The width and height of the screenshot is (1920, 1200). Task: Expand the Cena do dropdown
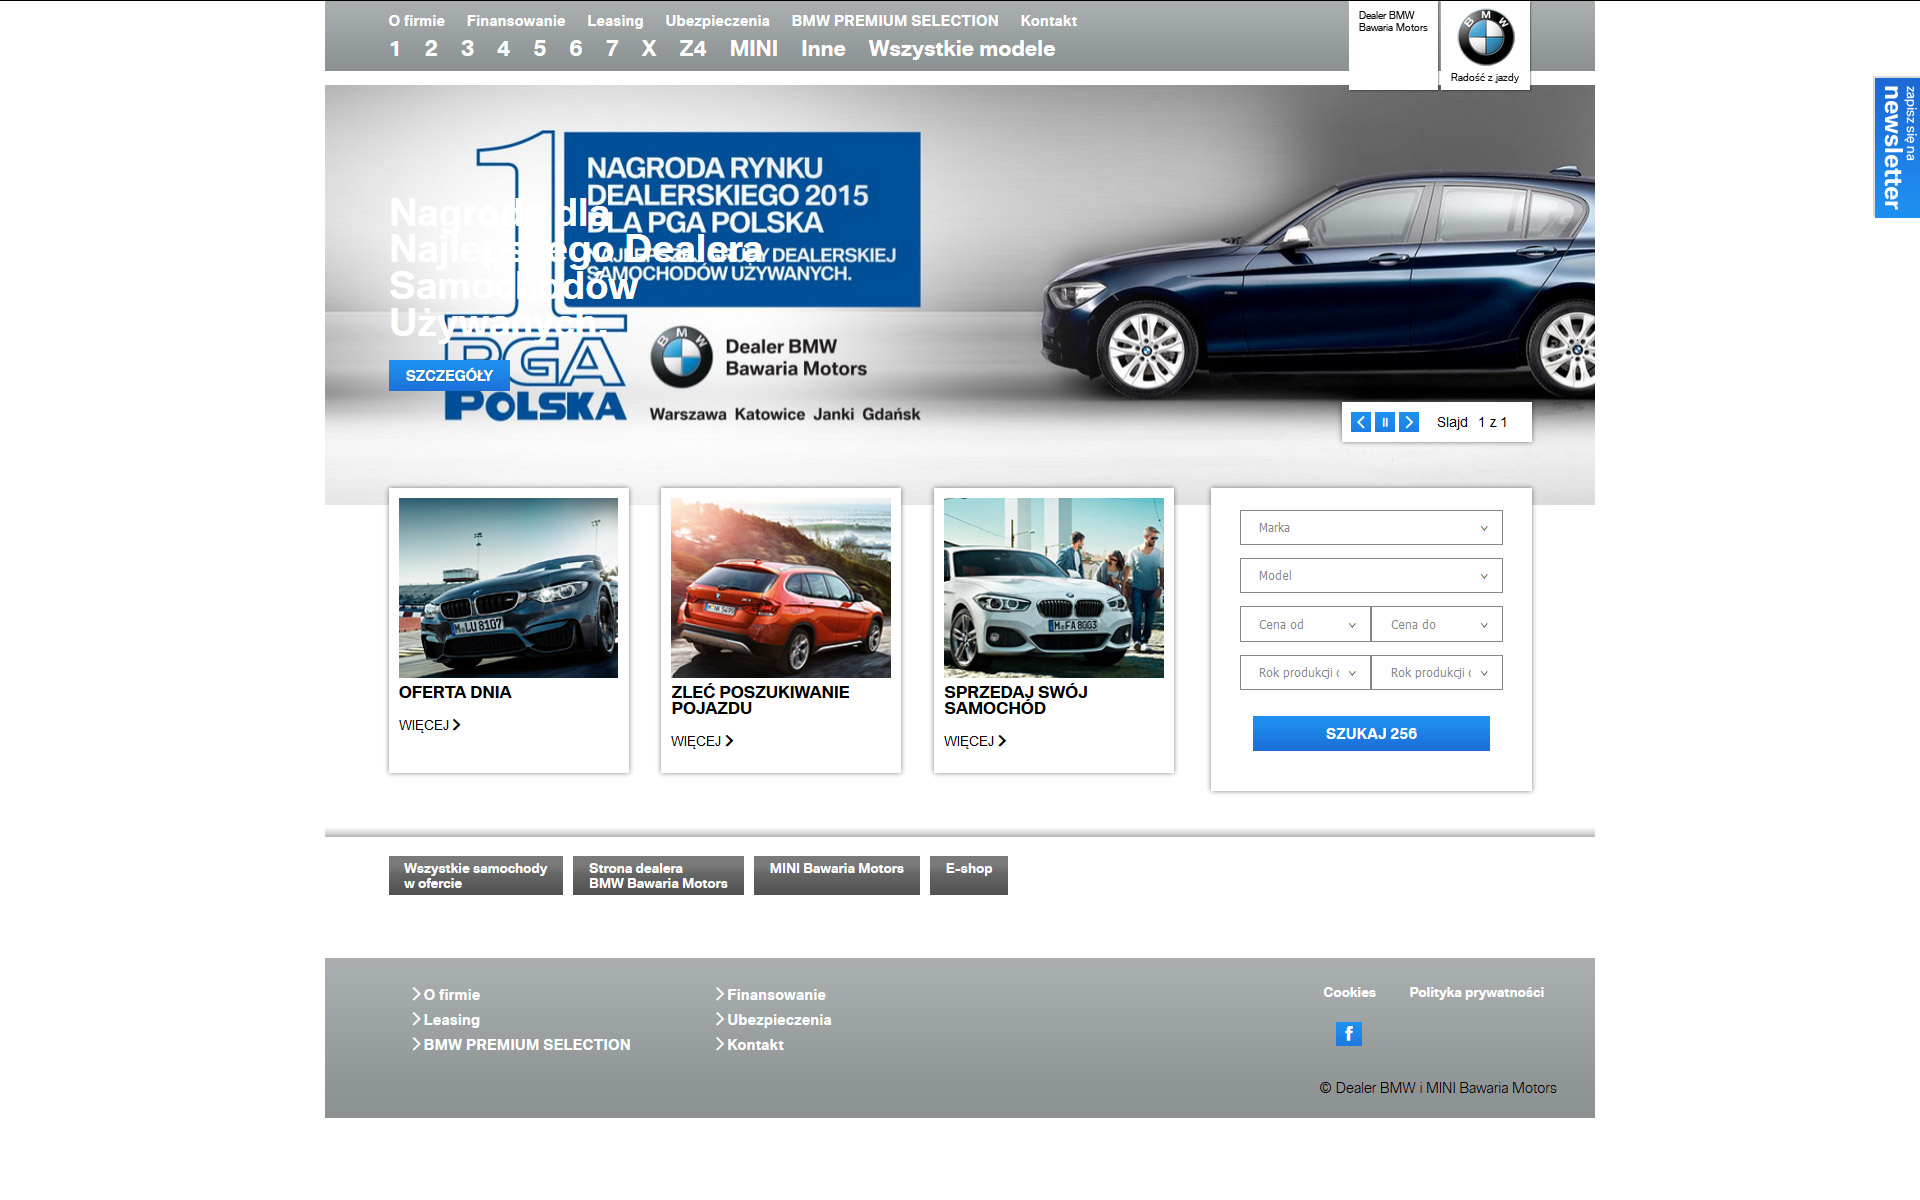tap(1437, 624)
